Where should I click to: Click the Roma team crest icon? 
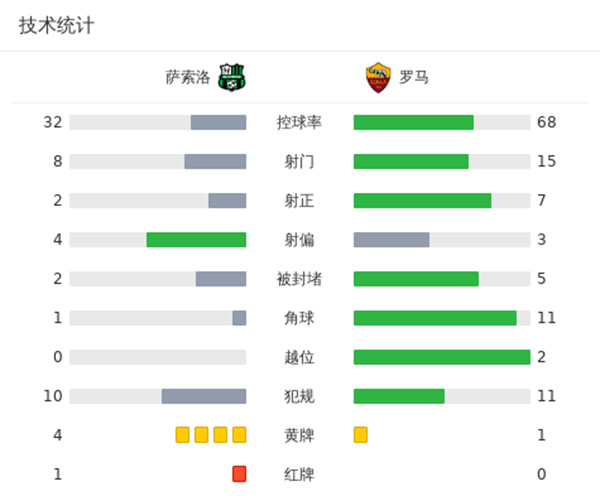coord(377,77)
